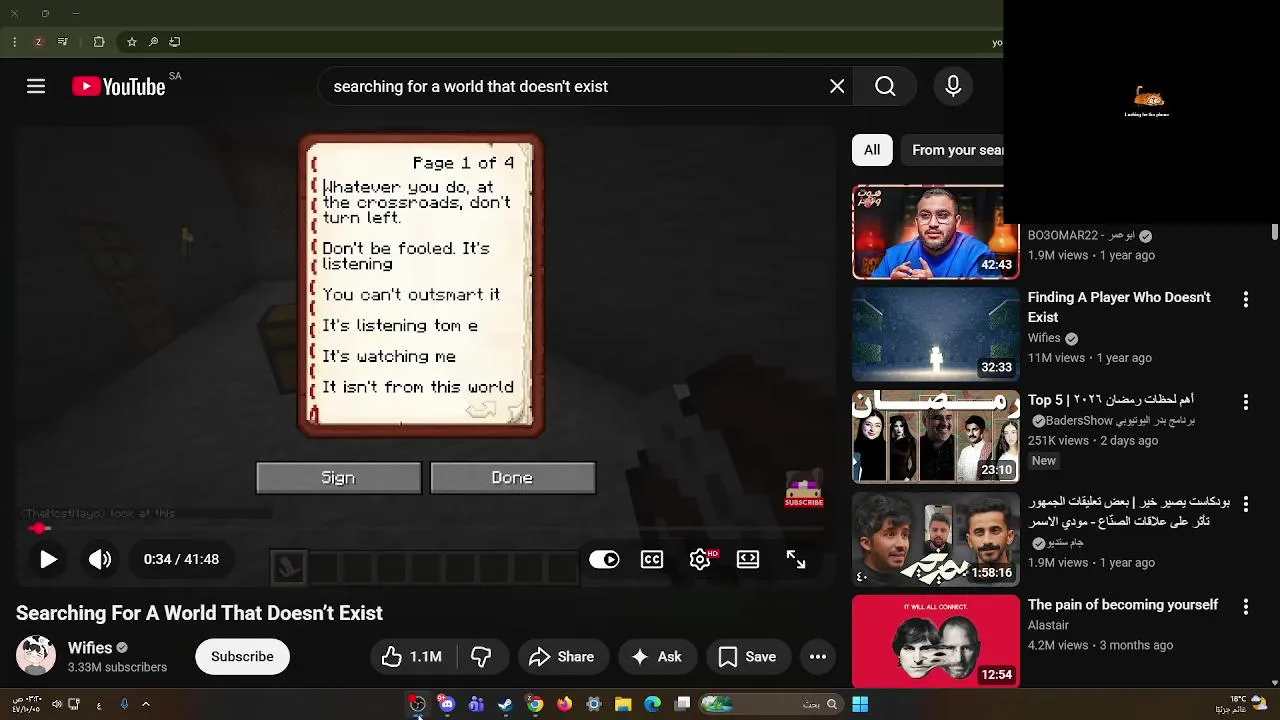The width and height of the screenshot is (1280, 720).
Task: Click microphone icon in system tray
Action: pos(124,704)
